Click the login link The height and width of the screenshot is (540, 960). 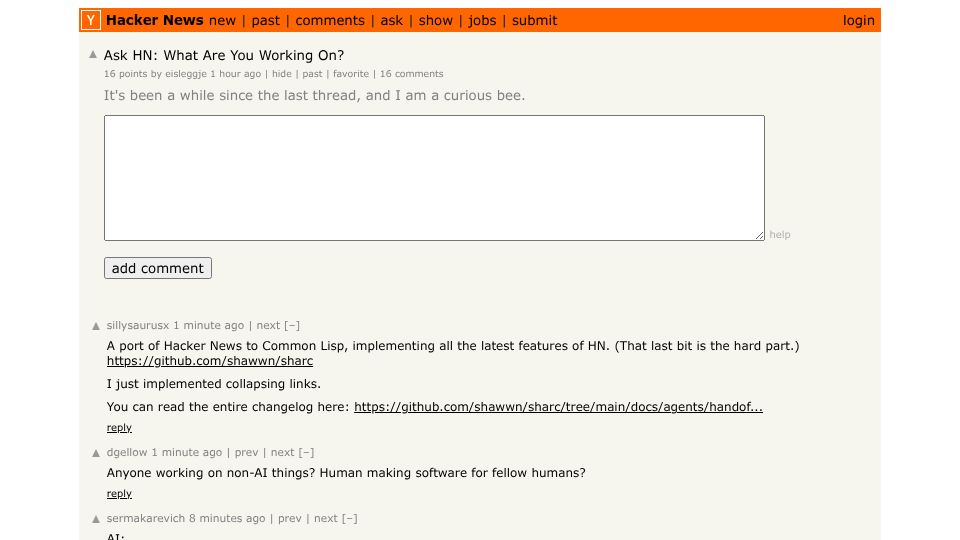(x=858, y=21)
